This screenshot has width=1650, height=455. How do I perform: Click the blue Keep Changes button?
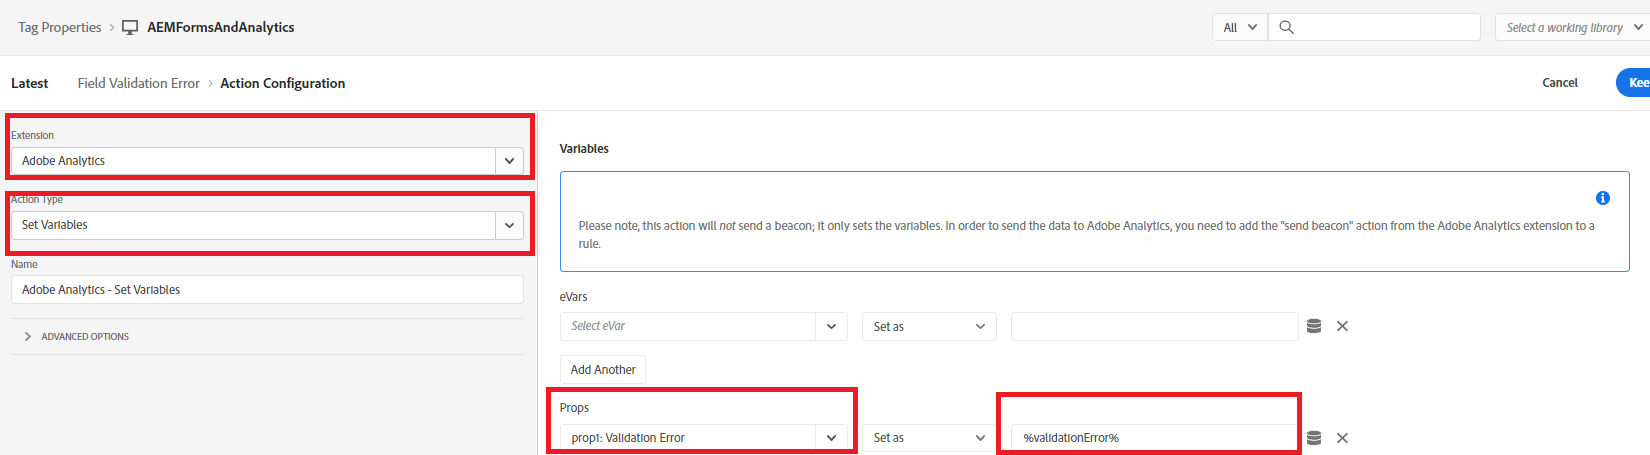pyautogui.click(x=1634, y=83)
